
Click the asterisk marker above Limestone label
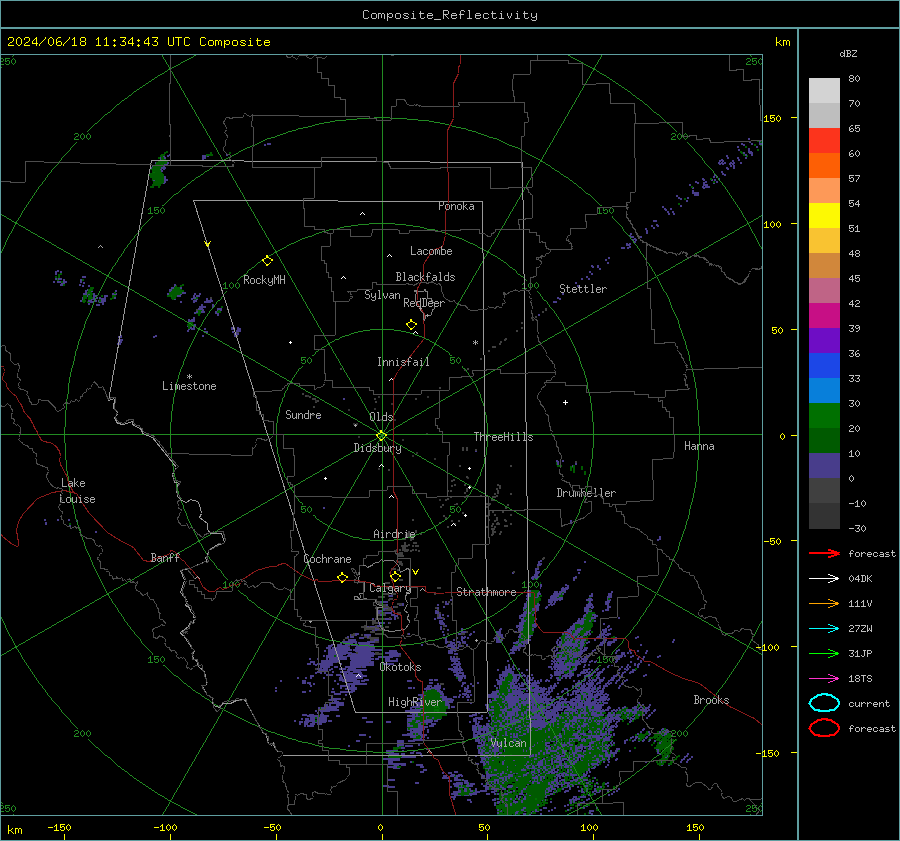tap(189, 377)
